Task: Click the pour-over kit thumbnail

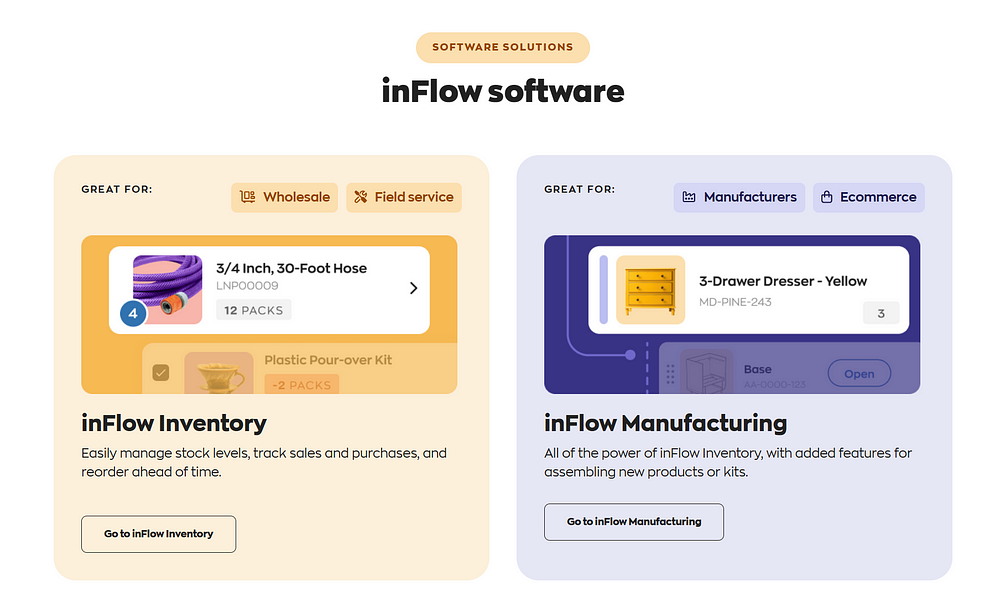Action: (219, 373)
